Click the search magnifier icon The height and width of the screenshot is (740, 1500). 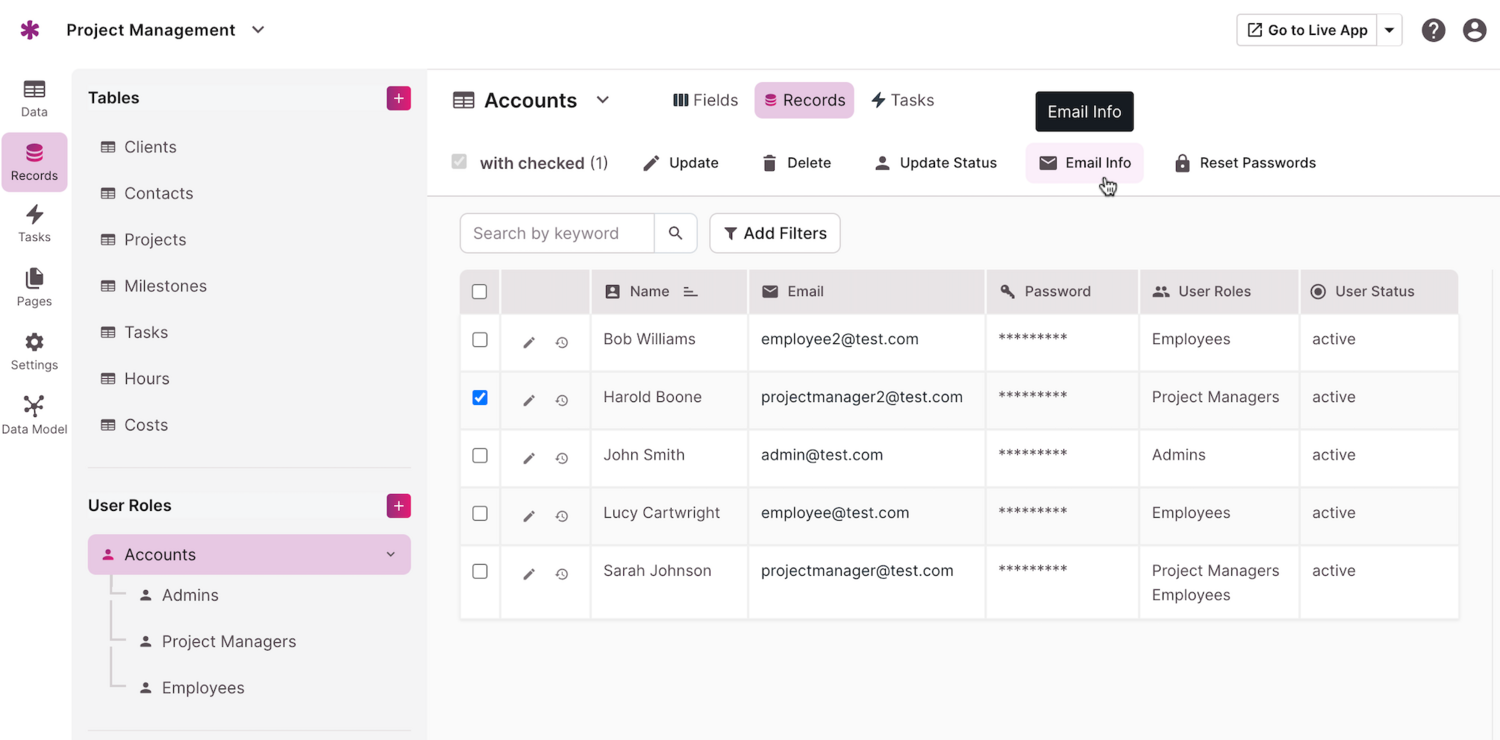tap(676, 233)
